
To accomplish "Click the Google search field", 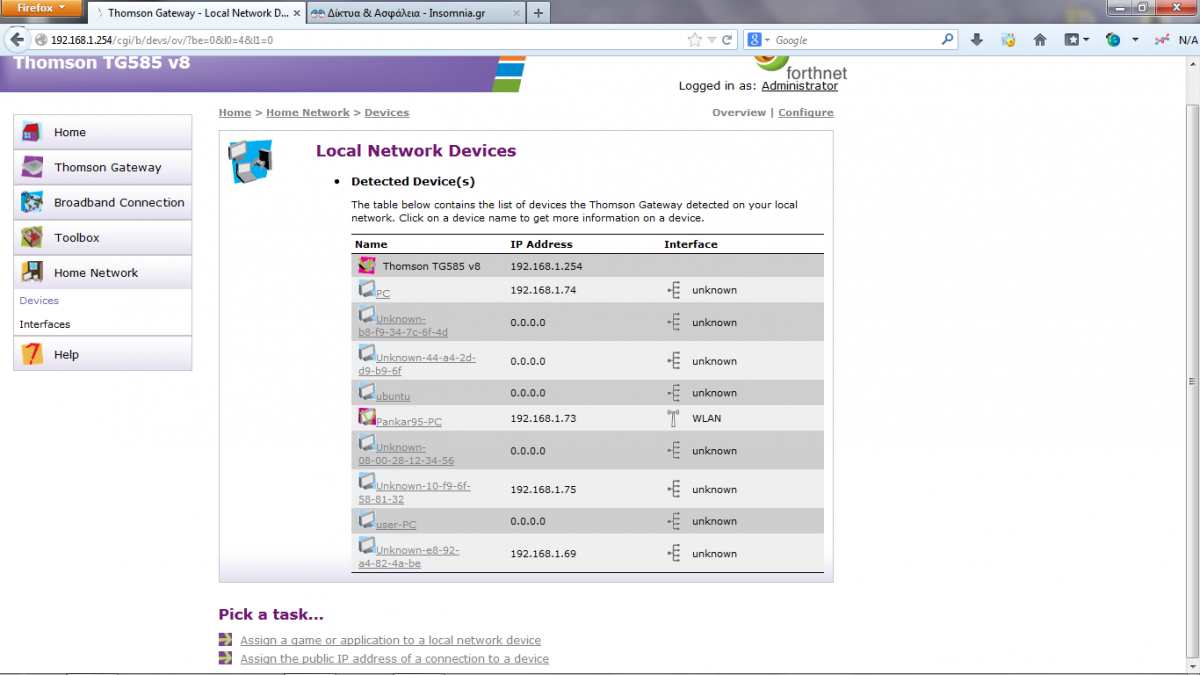I will (856, 40).
